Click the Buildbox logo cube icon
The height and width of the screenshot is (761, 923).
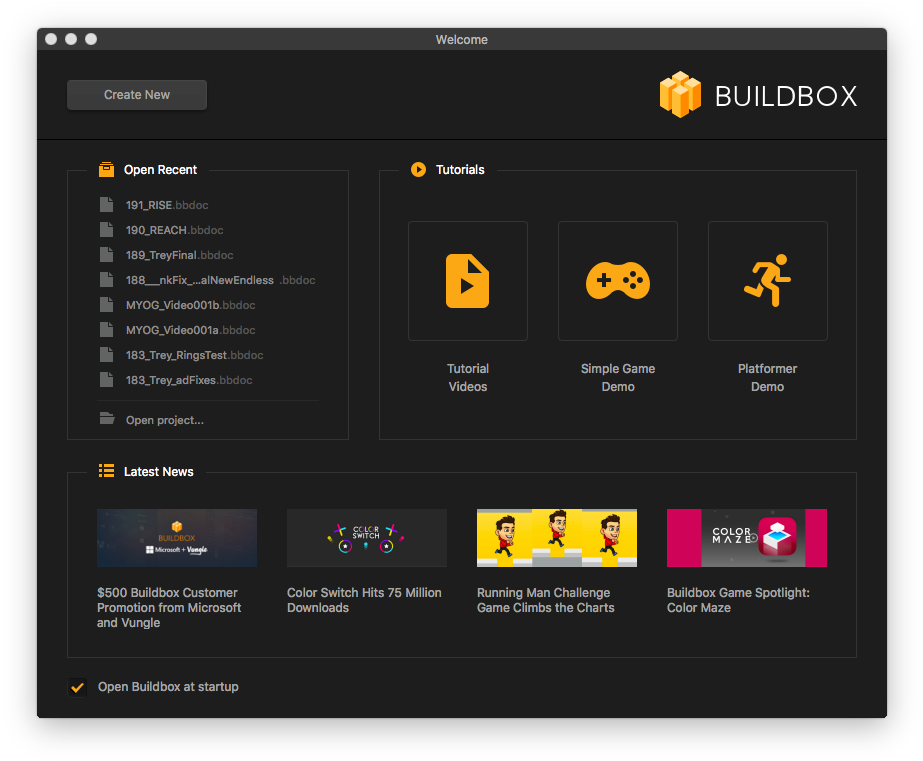(680, 95)
